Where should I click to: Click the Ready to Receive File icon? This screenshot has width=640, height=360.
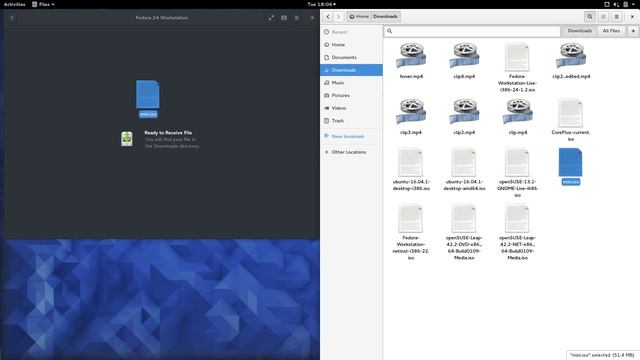pos(127,139)
